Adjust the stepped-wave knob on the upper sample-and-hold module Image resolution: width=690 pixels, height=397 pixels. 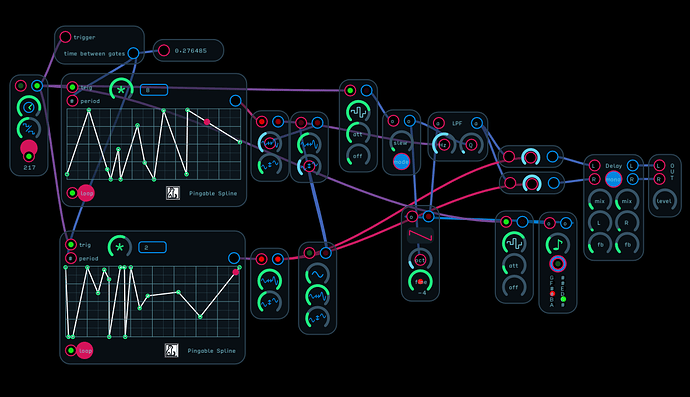[x=358, y=112]
